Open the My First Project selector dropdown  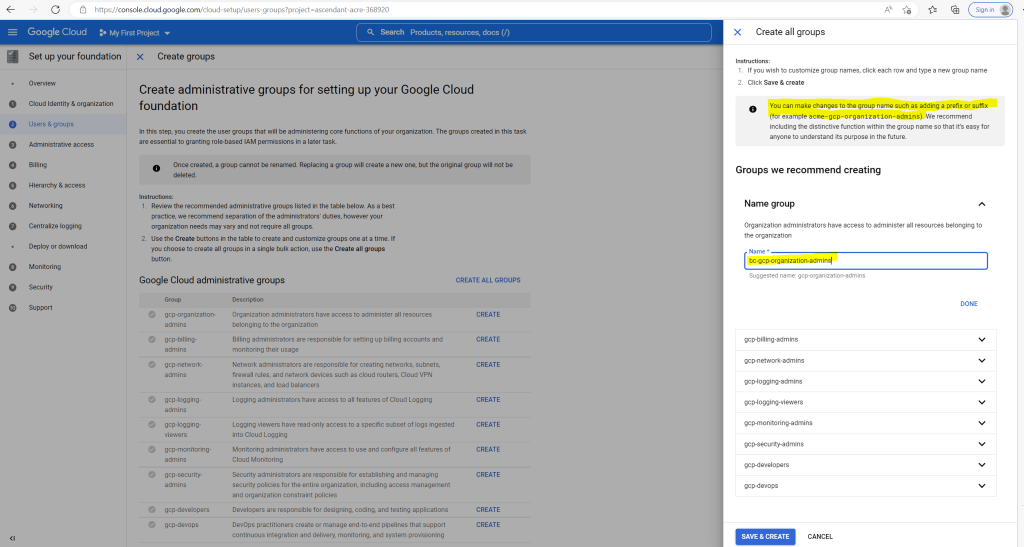[x=135, y=33]
